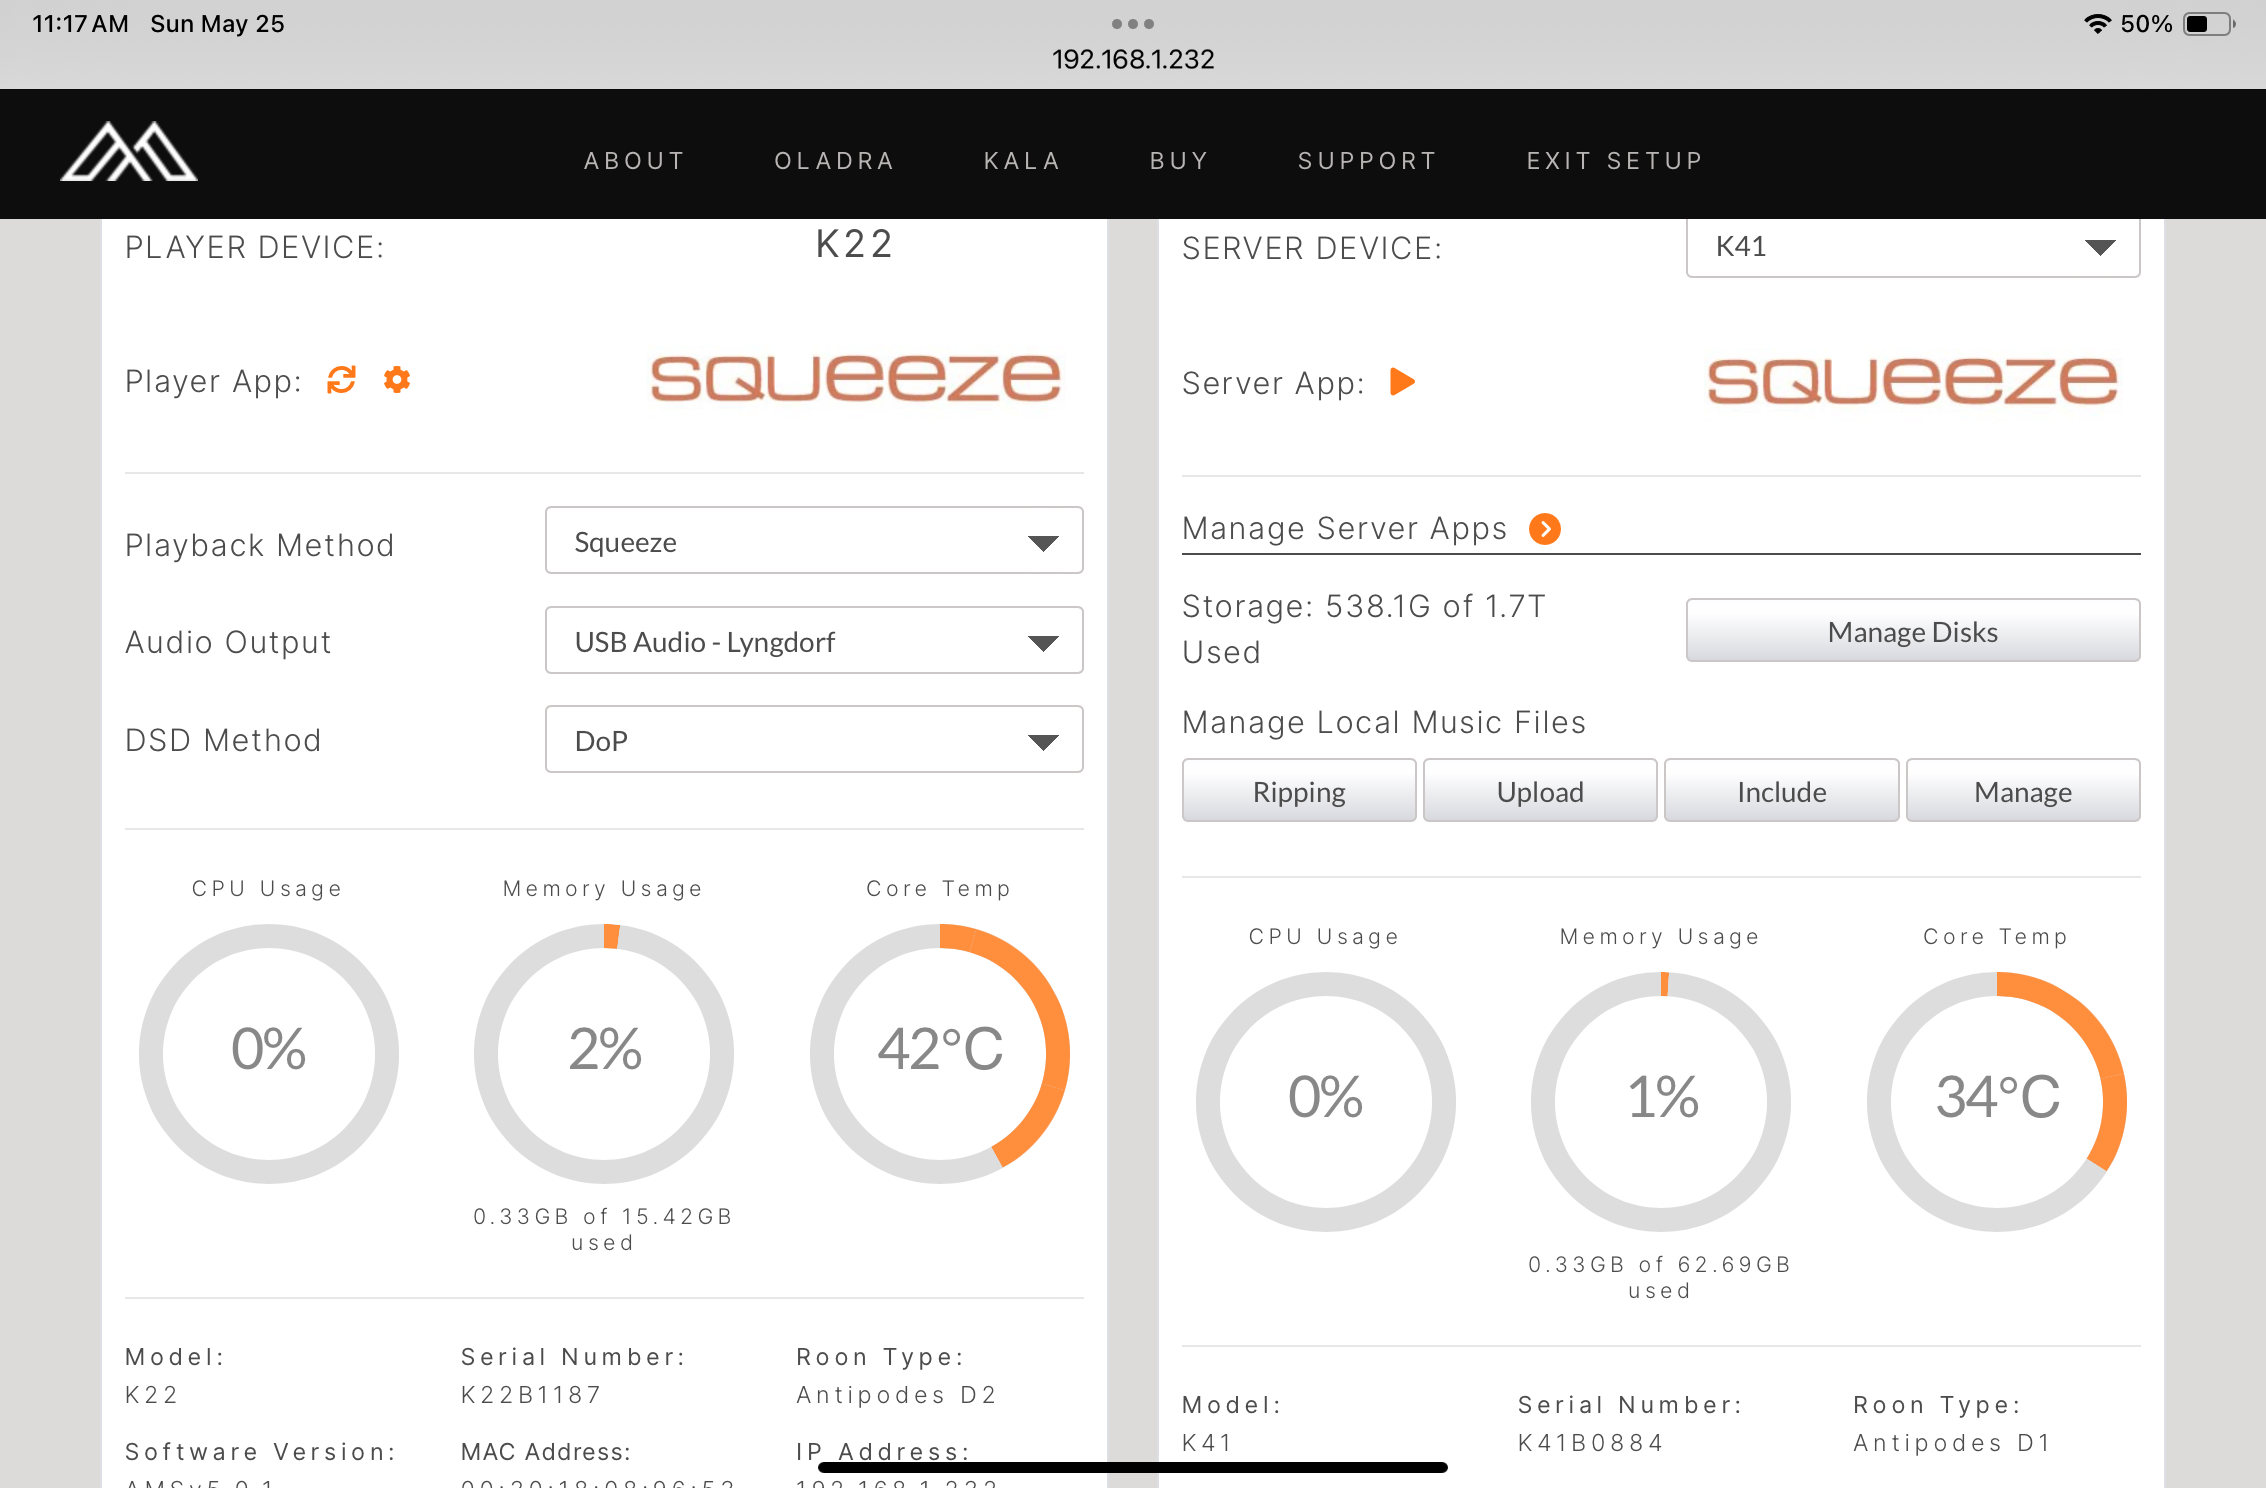Click the player Model K22 value

pyautogui.click(x=151, y=1394)
